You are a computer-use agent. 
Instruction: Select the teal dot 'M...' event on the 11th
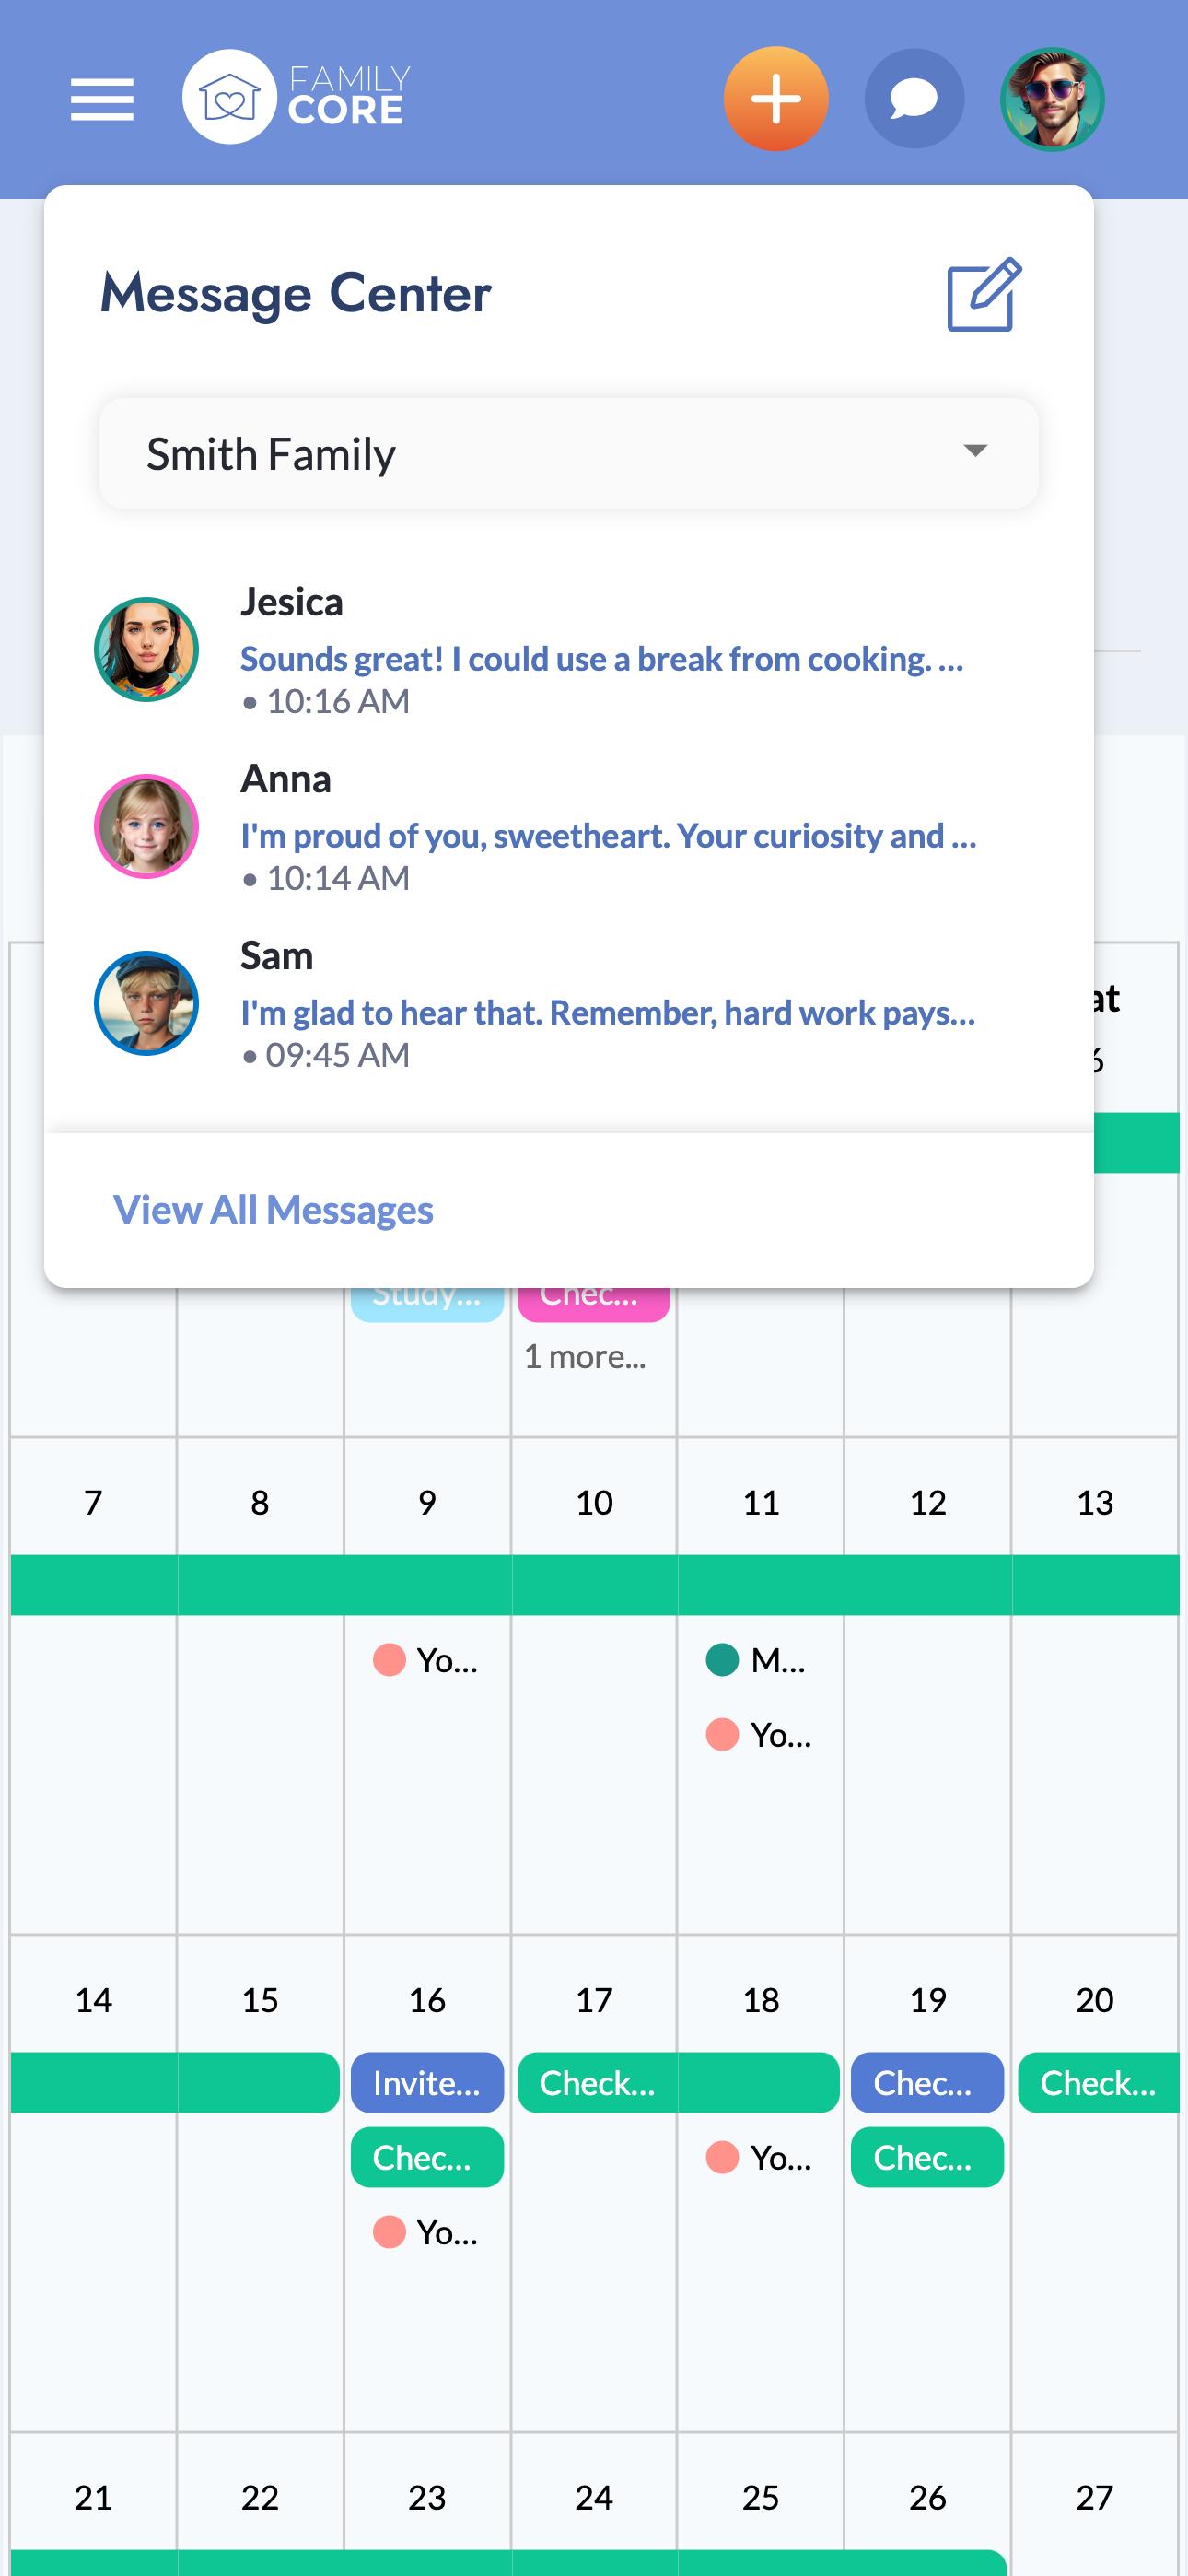[757, 1660]
